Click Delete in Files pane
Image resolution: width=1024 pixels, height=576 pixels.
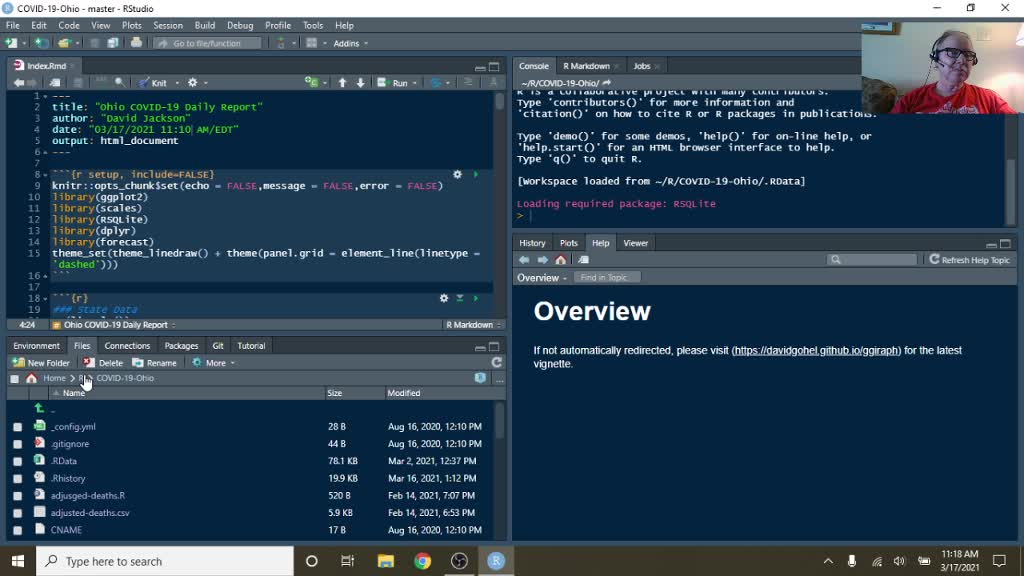(103, 362)
